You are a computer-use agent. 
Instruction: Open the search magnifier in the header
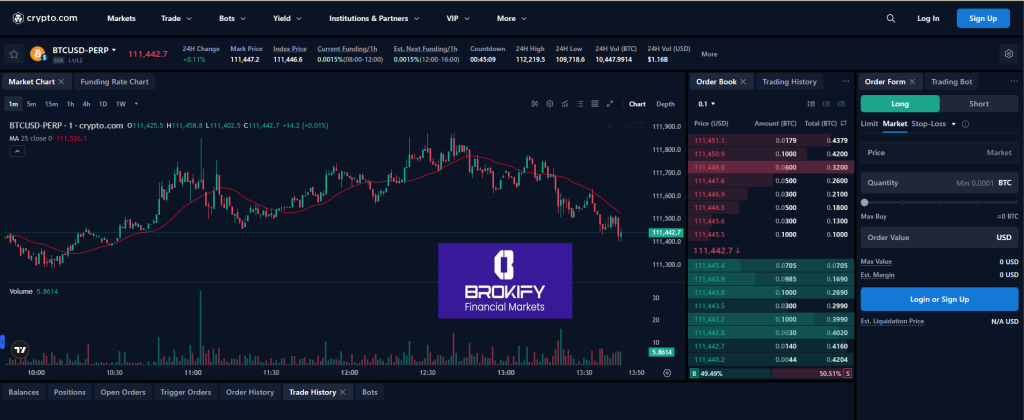(x=891, y=18)
